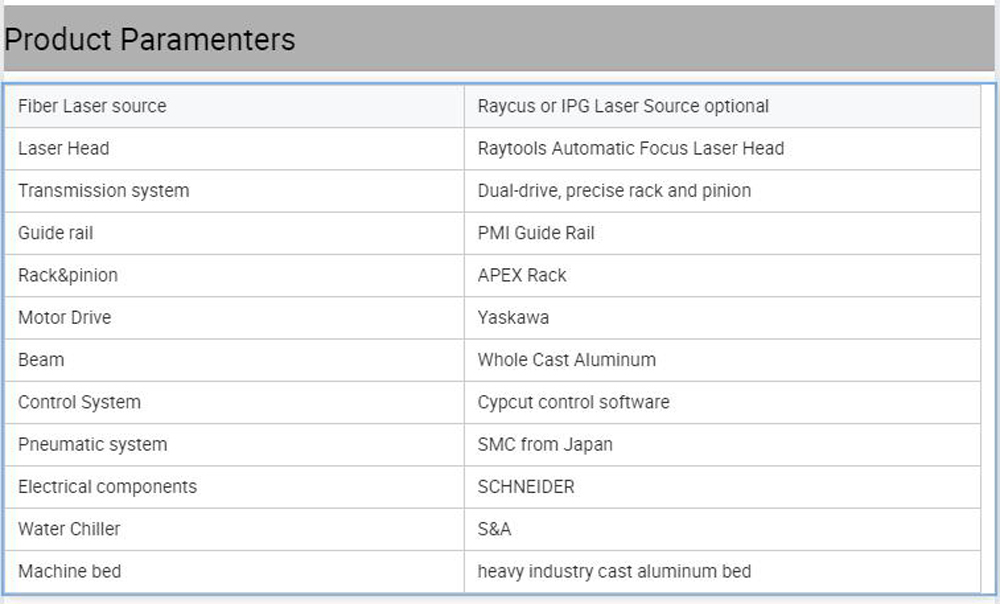Select the 'Guide rail' label cell
This screenshot has width=1000, height=604.
point(234,233)
